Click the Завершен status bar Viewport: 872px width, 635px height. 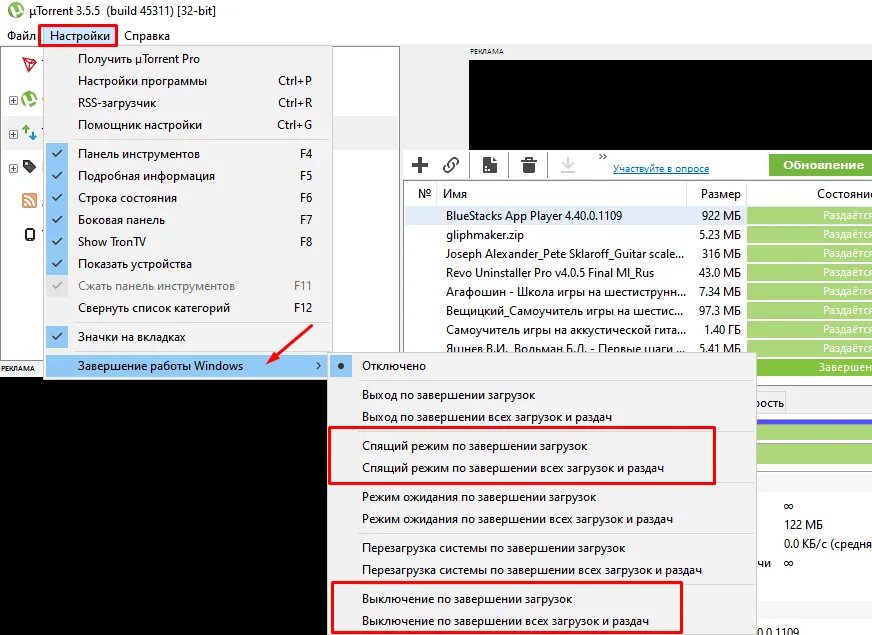[814, 367]
